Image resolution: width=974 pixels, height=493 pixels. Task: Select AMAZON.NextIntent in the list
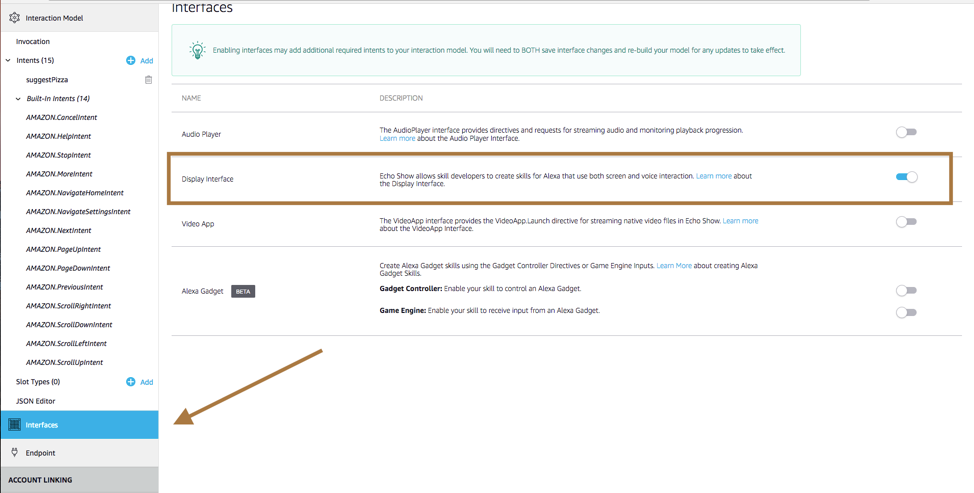pos(58,230)
